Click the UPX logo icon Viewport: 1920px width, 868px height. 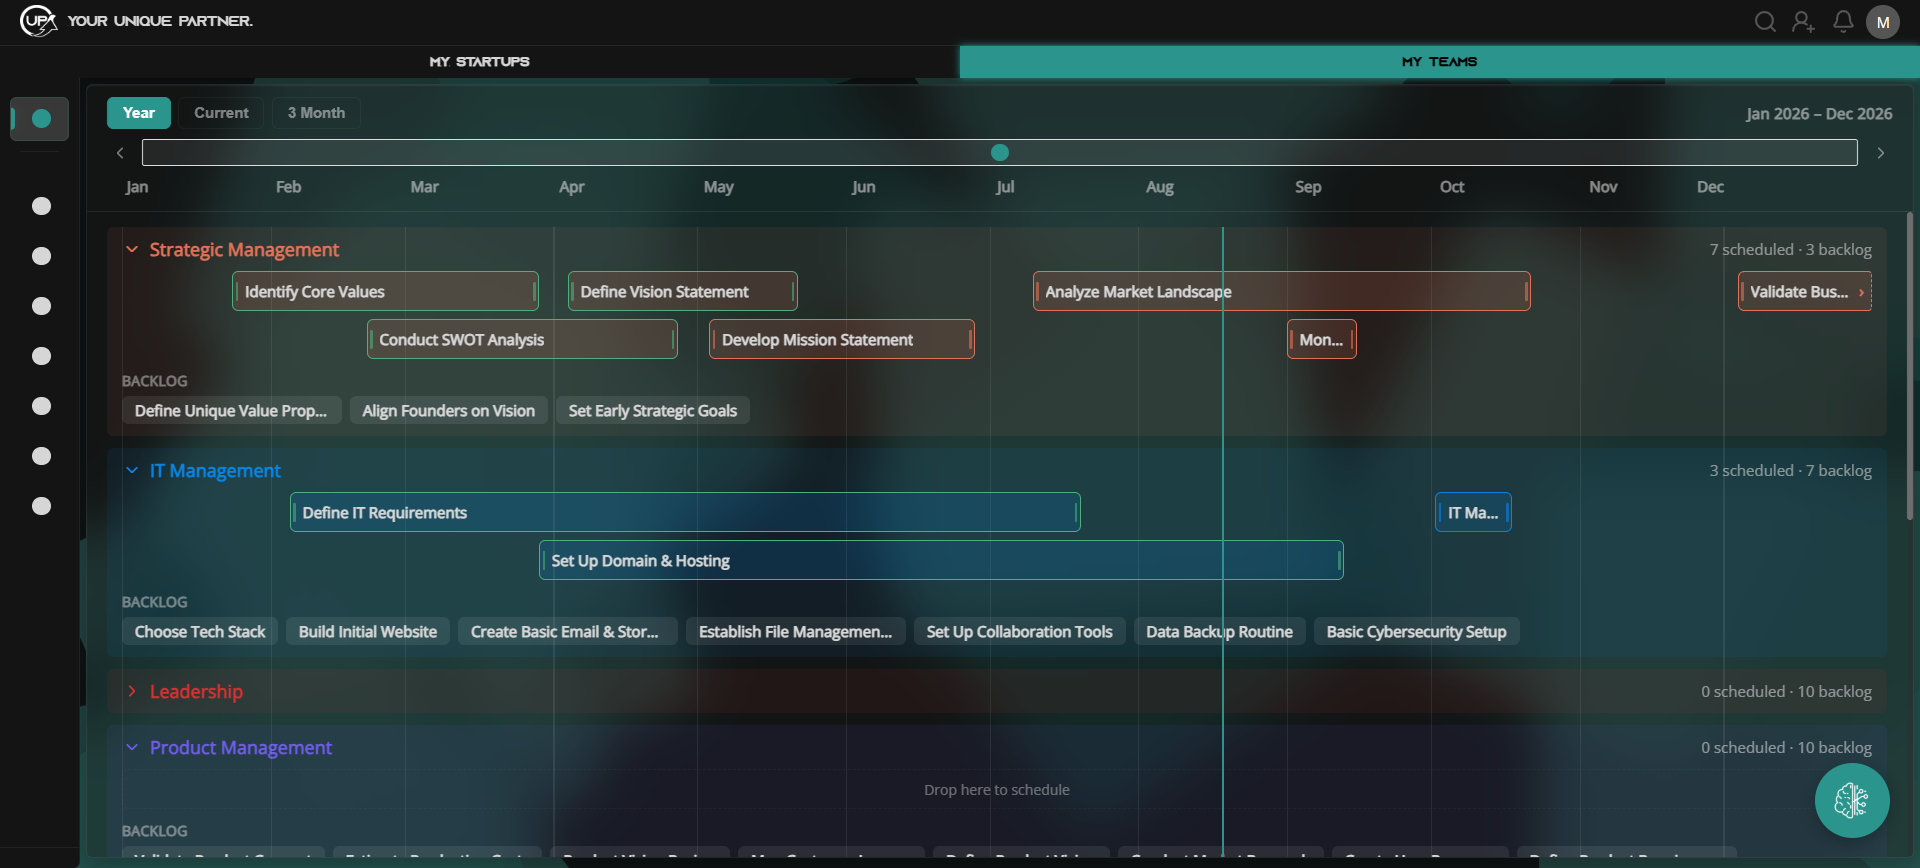38,21
